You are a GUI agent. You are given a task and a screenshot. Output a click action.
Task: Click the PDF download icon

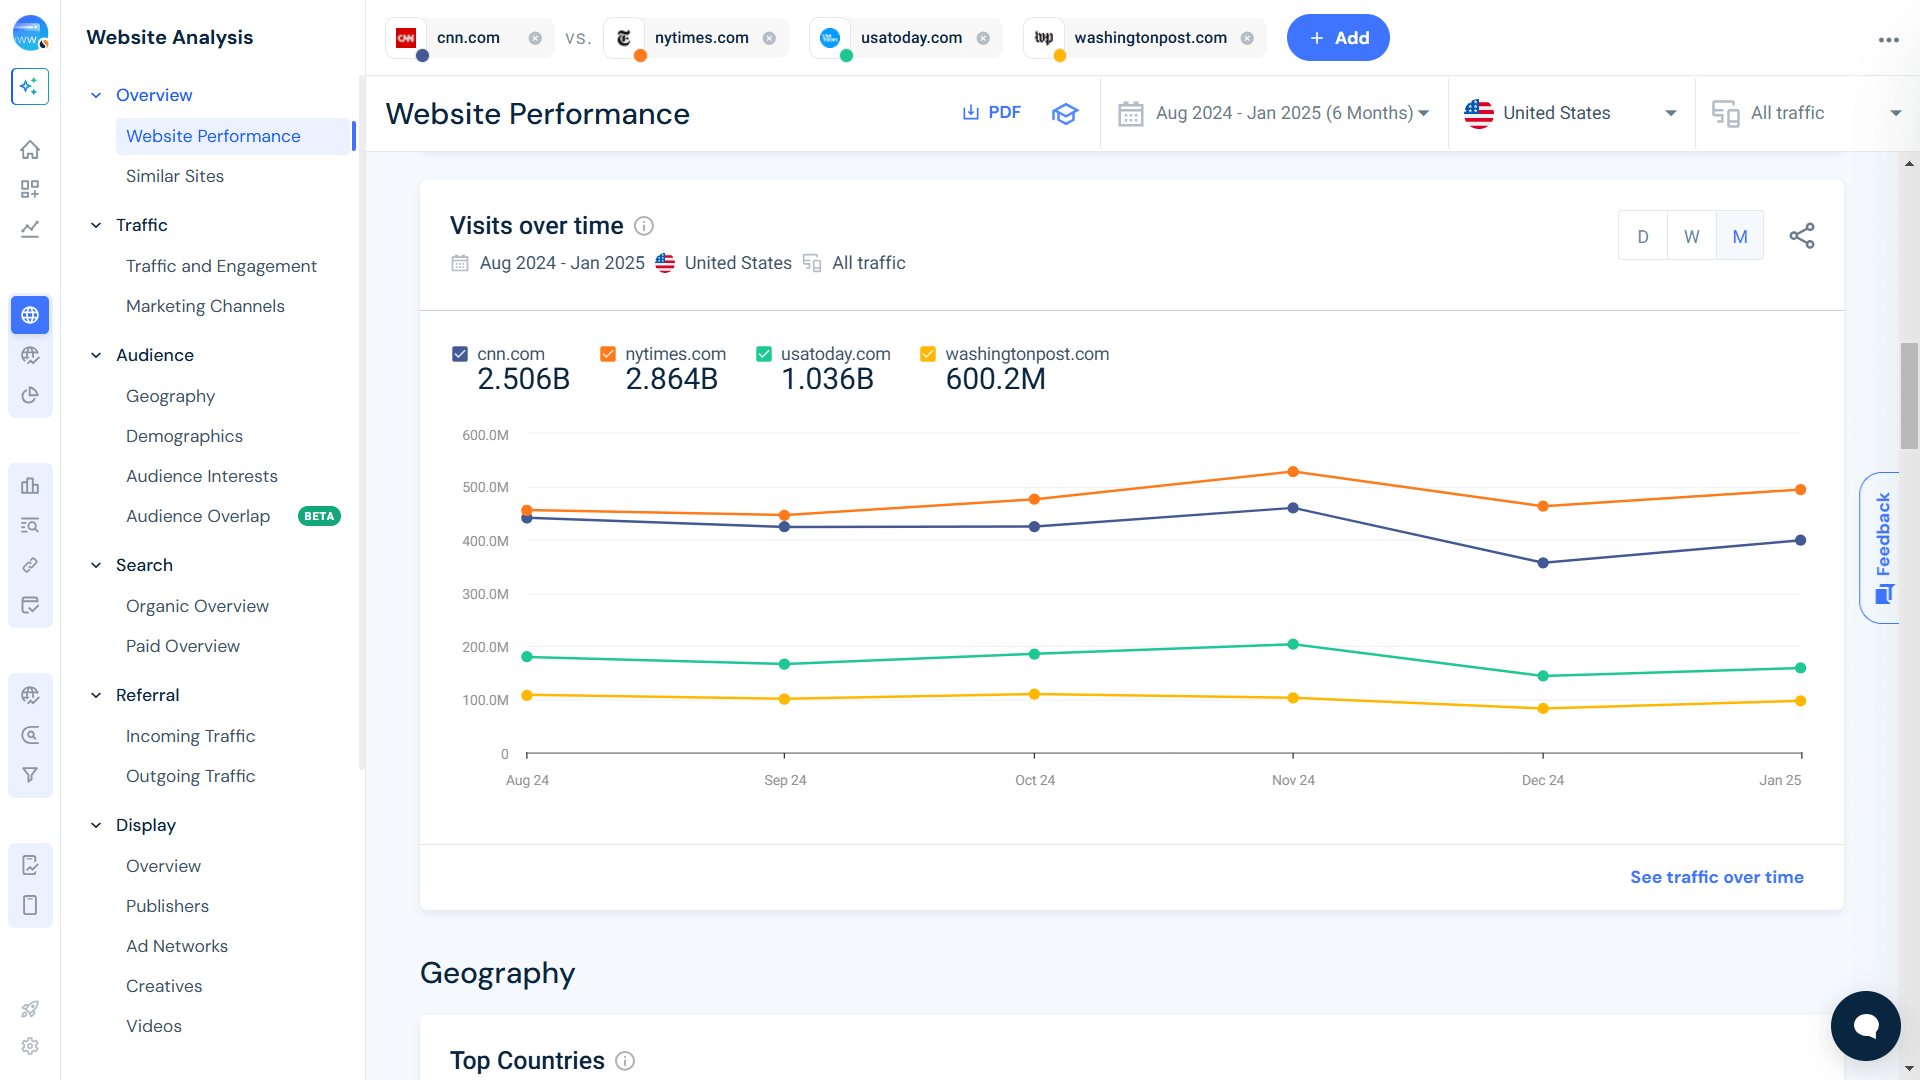969,112
